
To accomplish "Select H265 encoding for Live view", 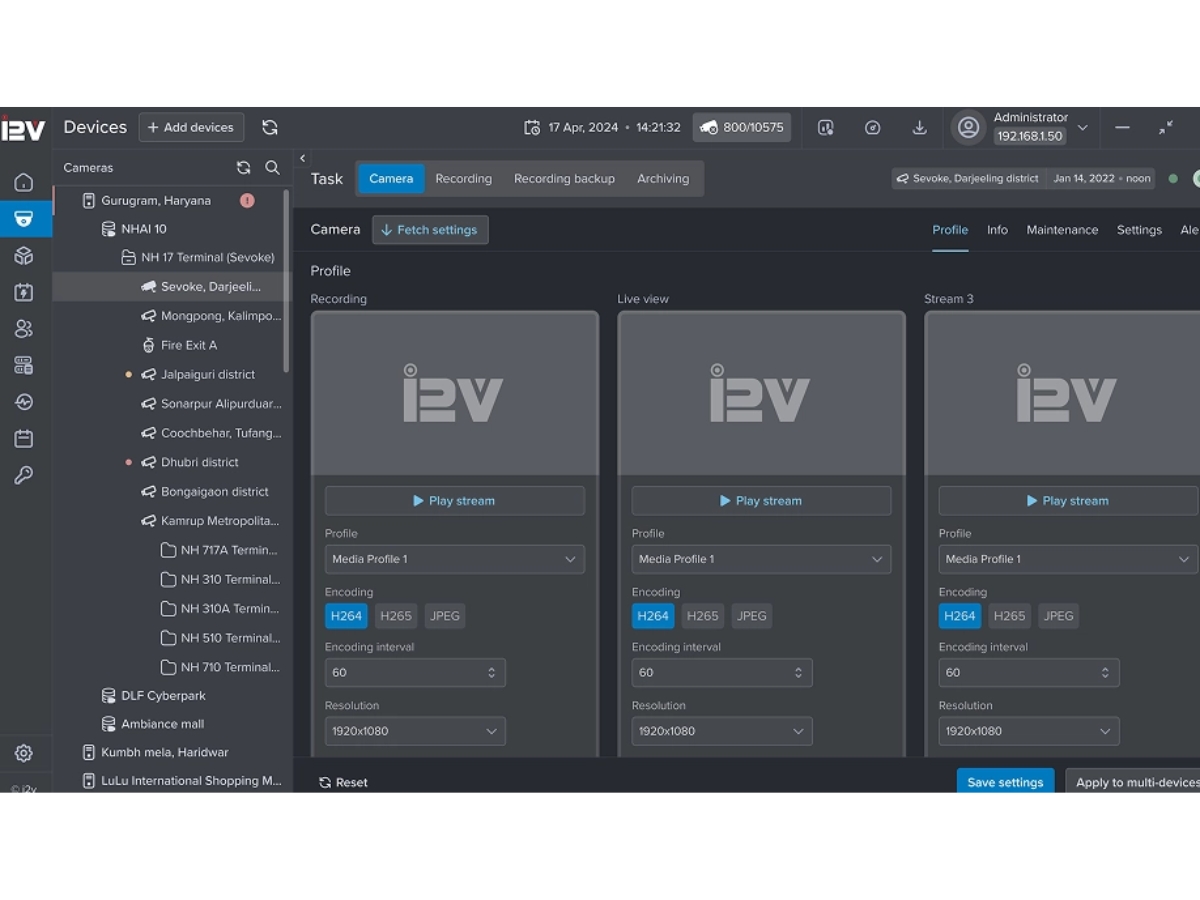I will pos(703,616).
